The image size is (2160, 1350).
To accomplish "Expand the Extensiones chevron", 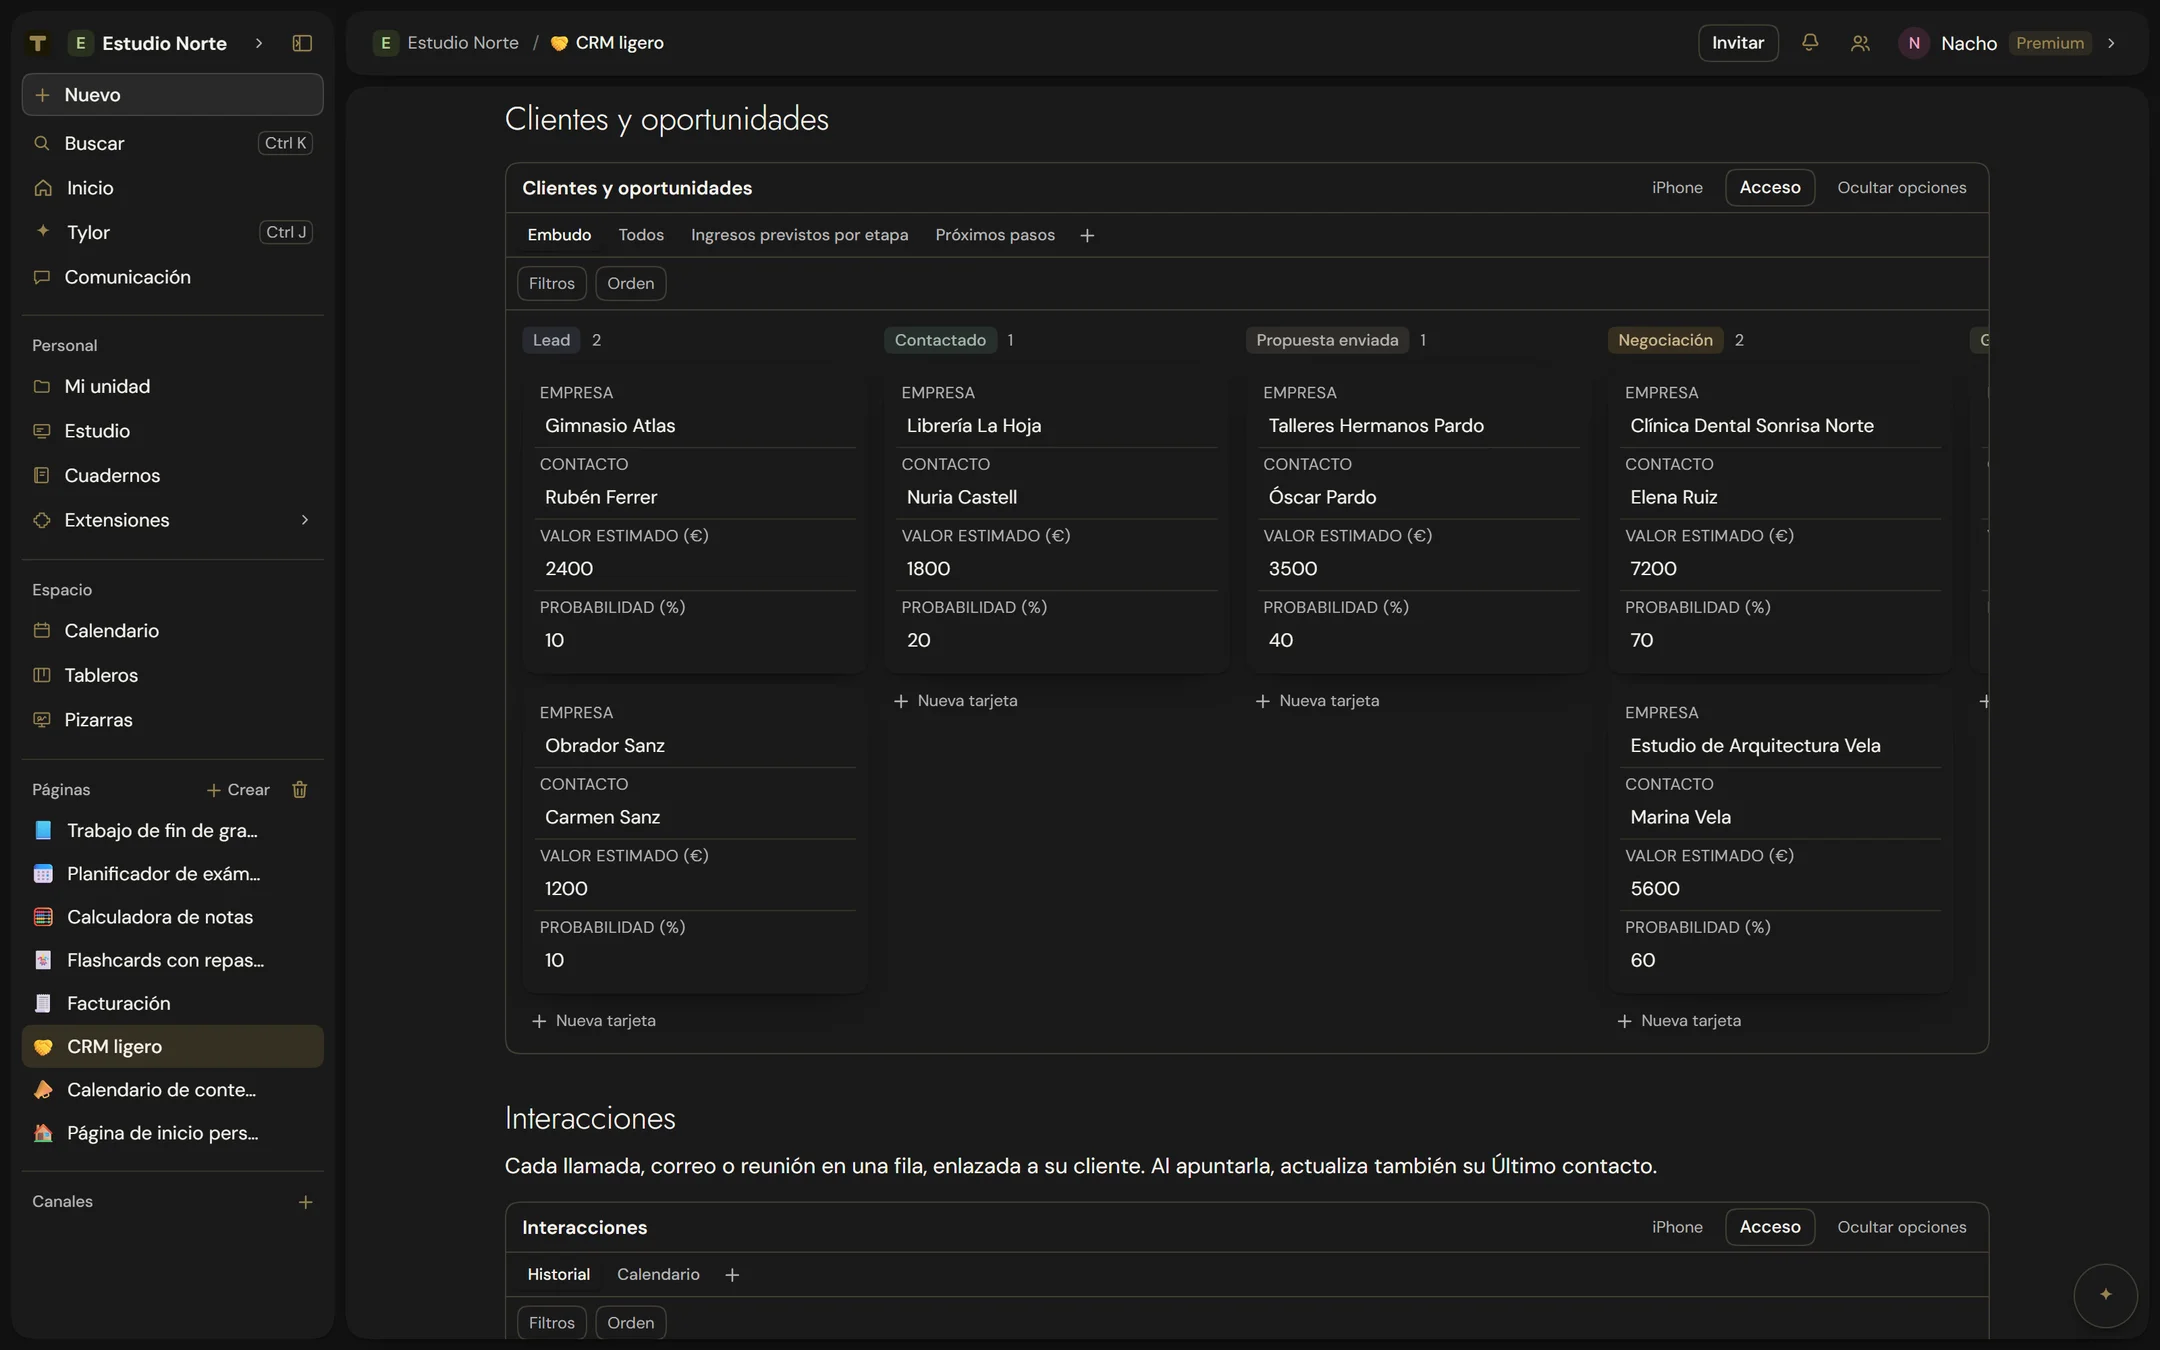I will (x=305, y=520).
